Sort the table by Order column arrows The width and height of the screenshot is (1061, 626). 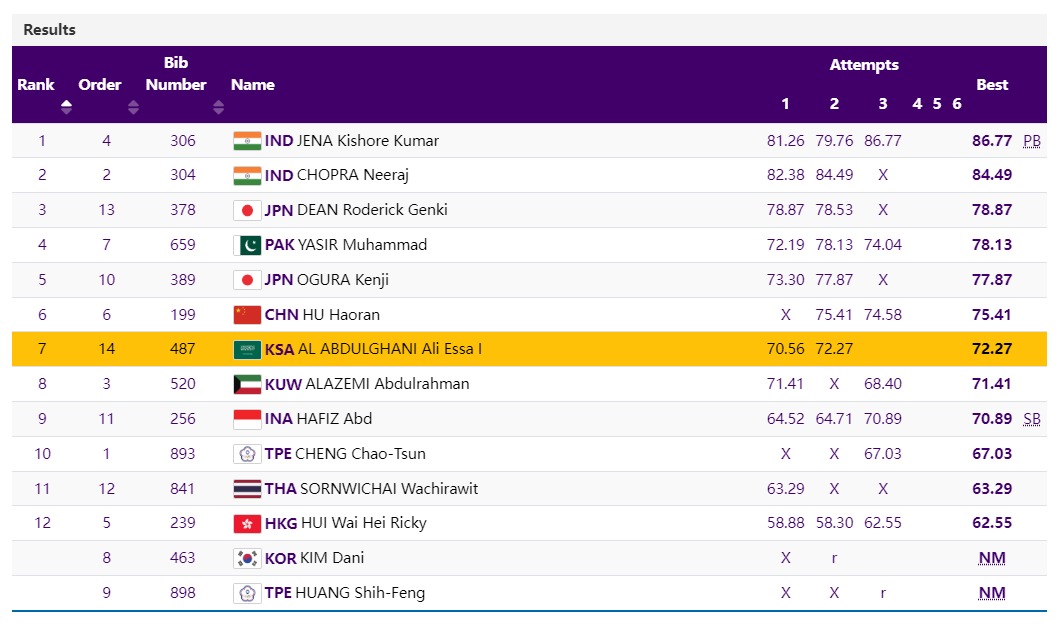click(133, 107)
